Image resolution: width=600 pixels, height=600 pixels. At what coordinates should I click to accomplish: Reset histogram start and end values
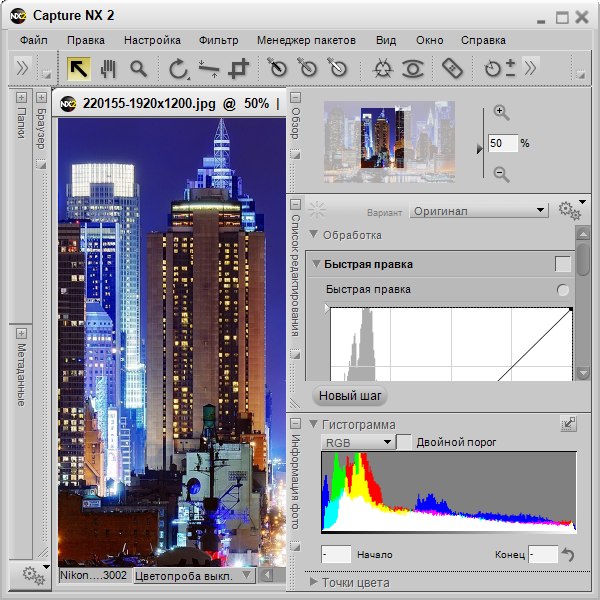pos(568,554)
